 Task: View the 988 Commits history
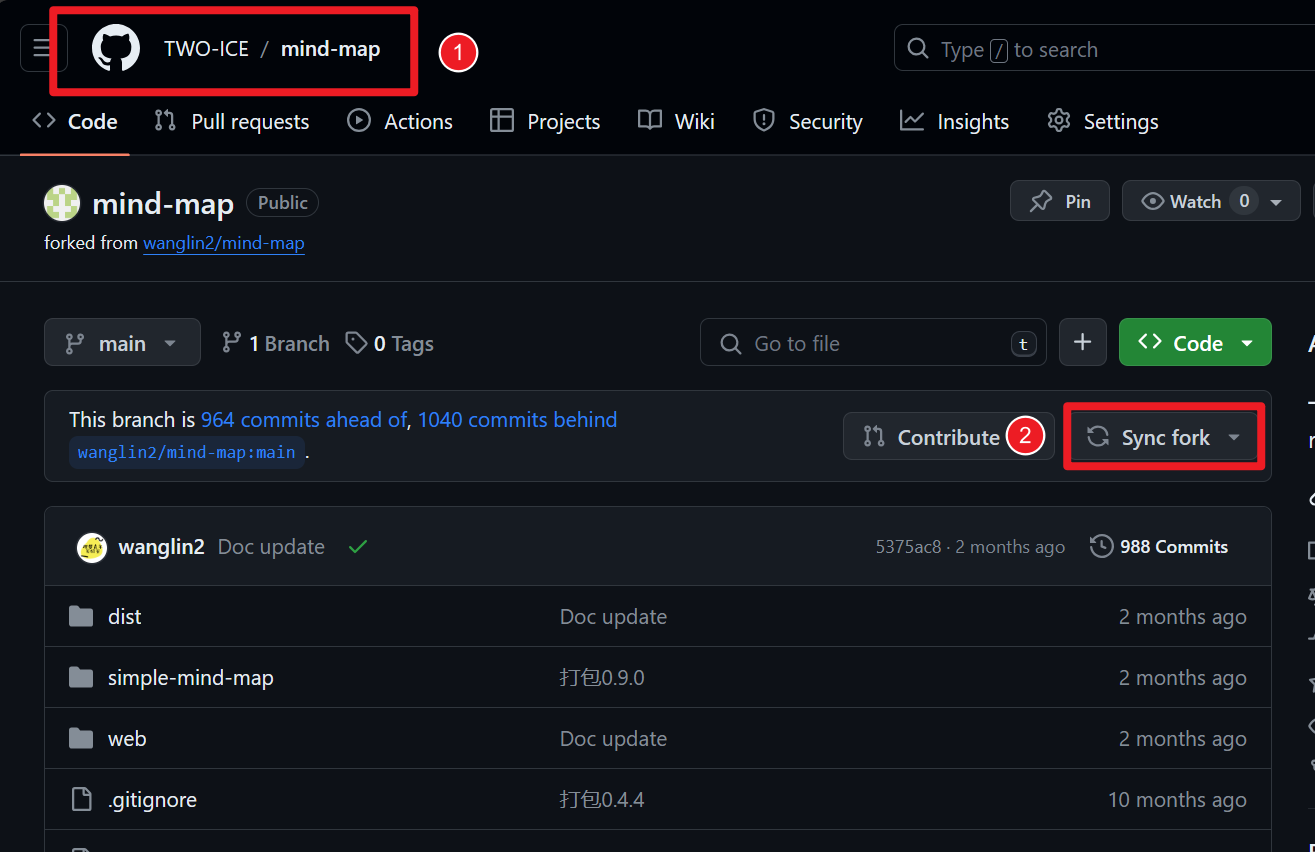click(1159, 547)
